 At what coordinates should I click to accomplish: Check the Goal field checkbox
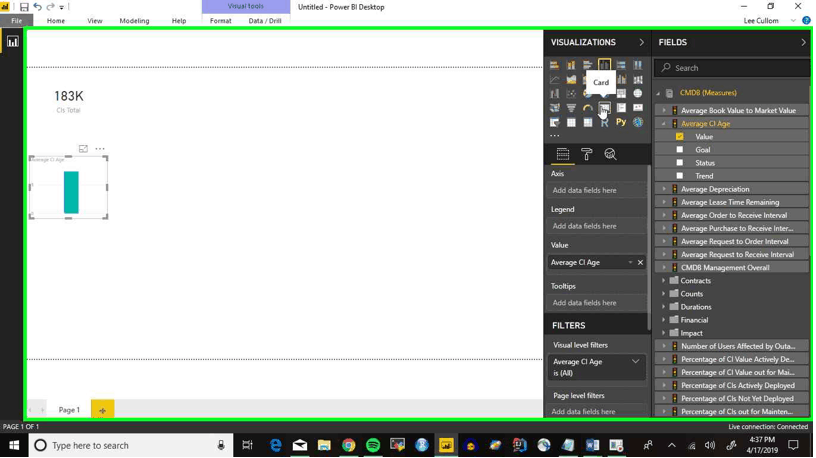pos(680,149)
